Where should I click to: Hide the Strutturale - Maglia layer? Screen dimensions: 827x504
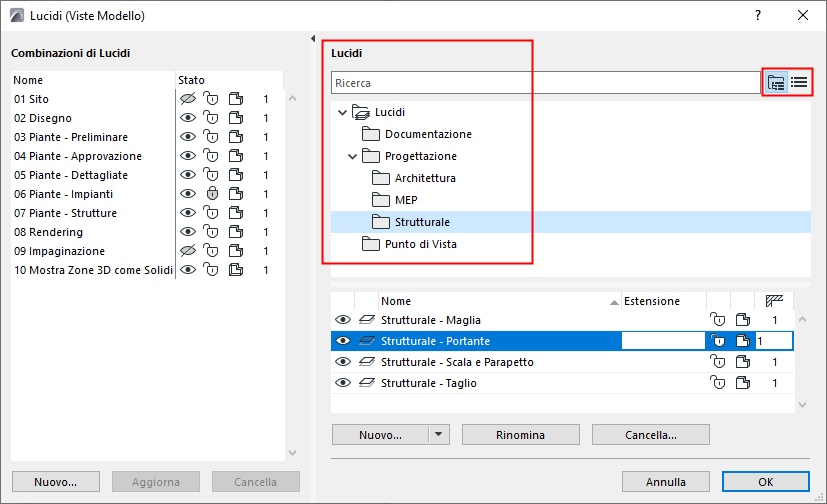[343, 320]
